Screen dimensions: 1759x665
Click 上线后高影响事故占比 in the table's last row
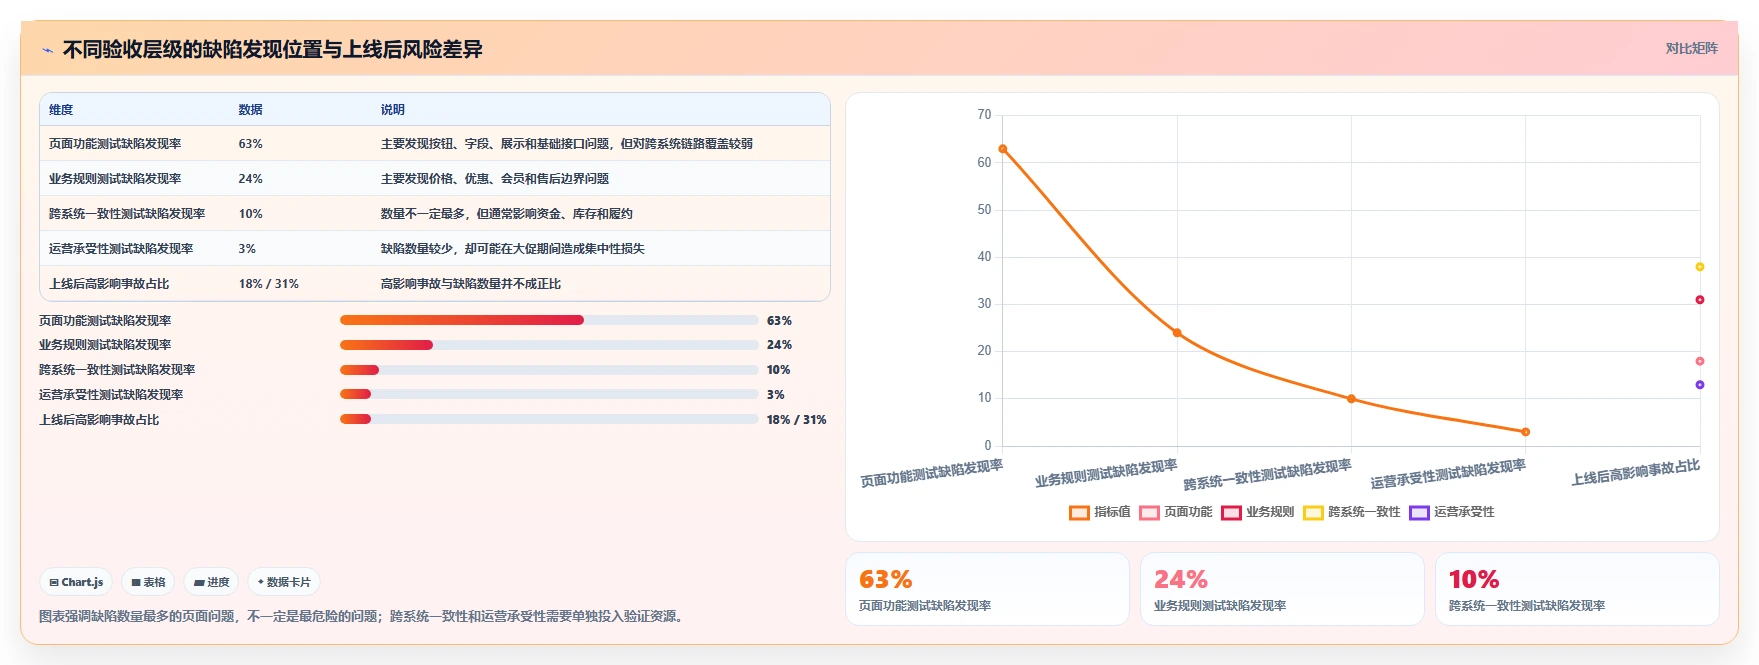[x=109, y=284]
